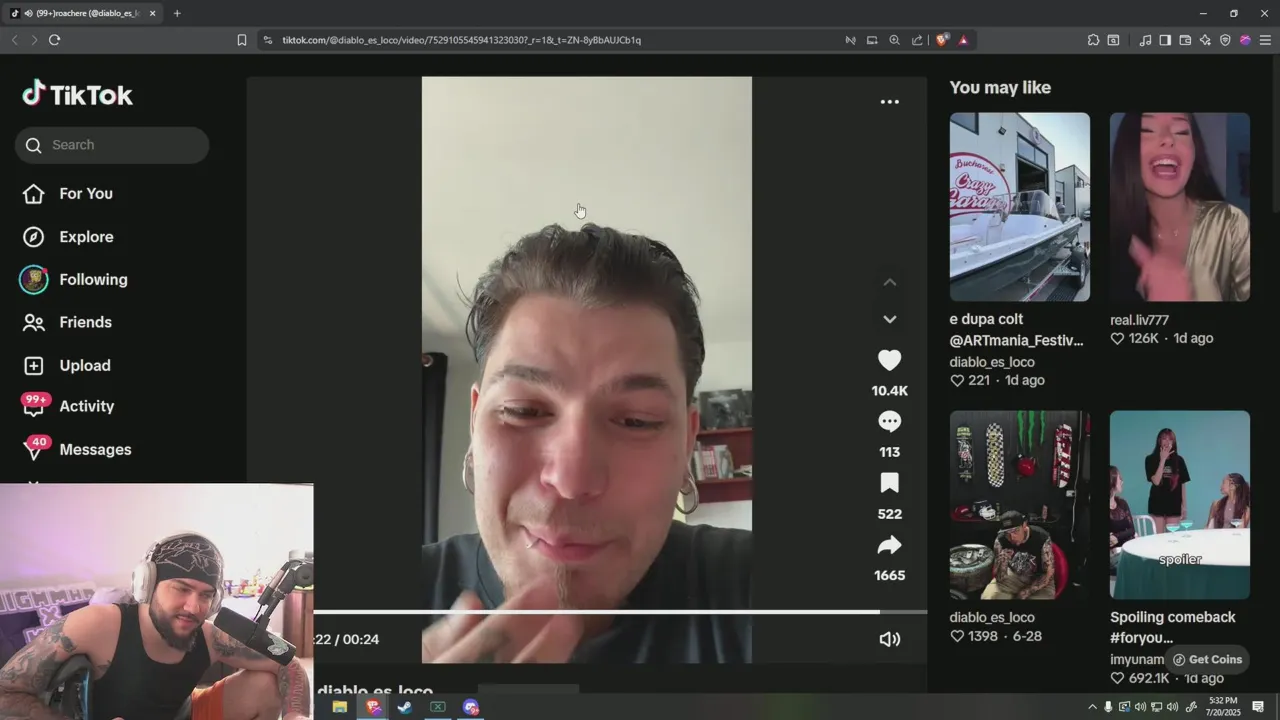Viewport: 1280px width, 720px height.
Task: Open Windows notification center icon
Action: click(x=1258, y=707)
